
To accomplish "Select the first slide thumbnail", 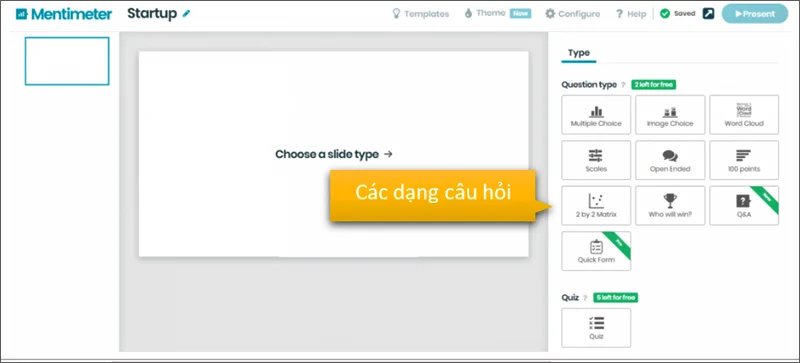I will coord(67,61).
